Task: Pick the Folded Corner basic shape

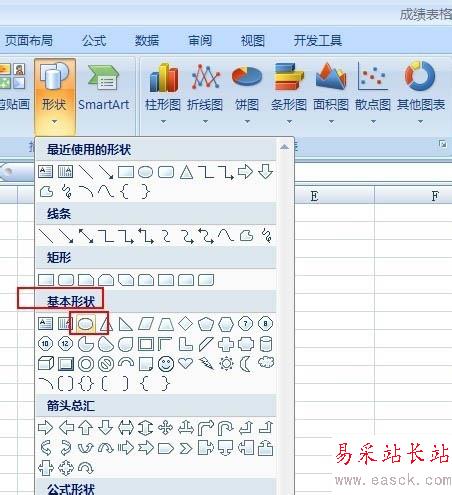Action: [146, 364]
